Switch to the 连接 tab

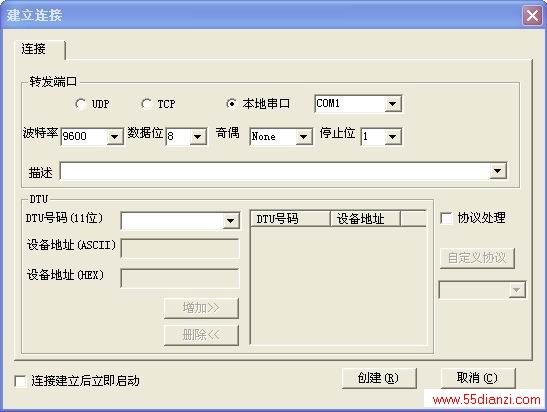(x=33, y=49)
